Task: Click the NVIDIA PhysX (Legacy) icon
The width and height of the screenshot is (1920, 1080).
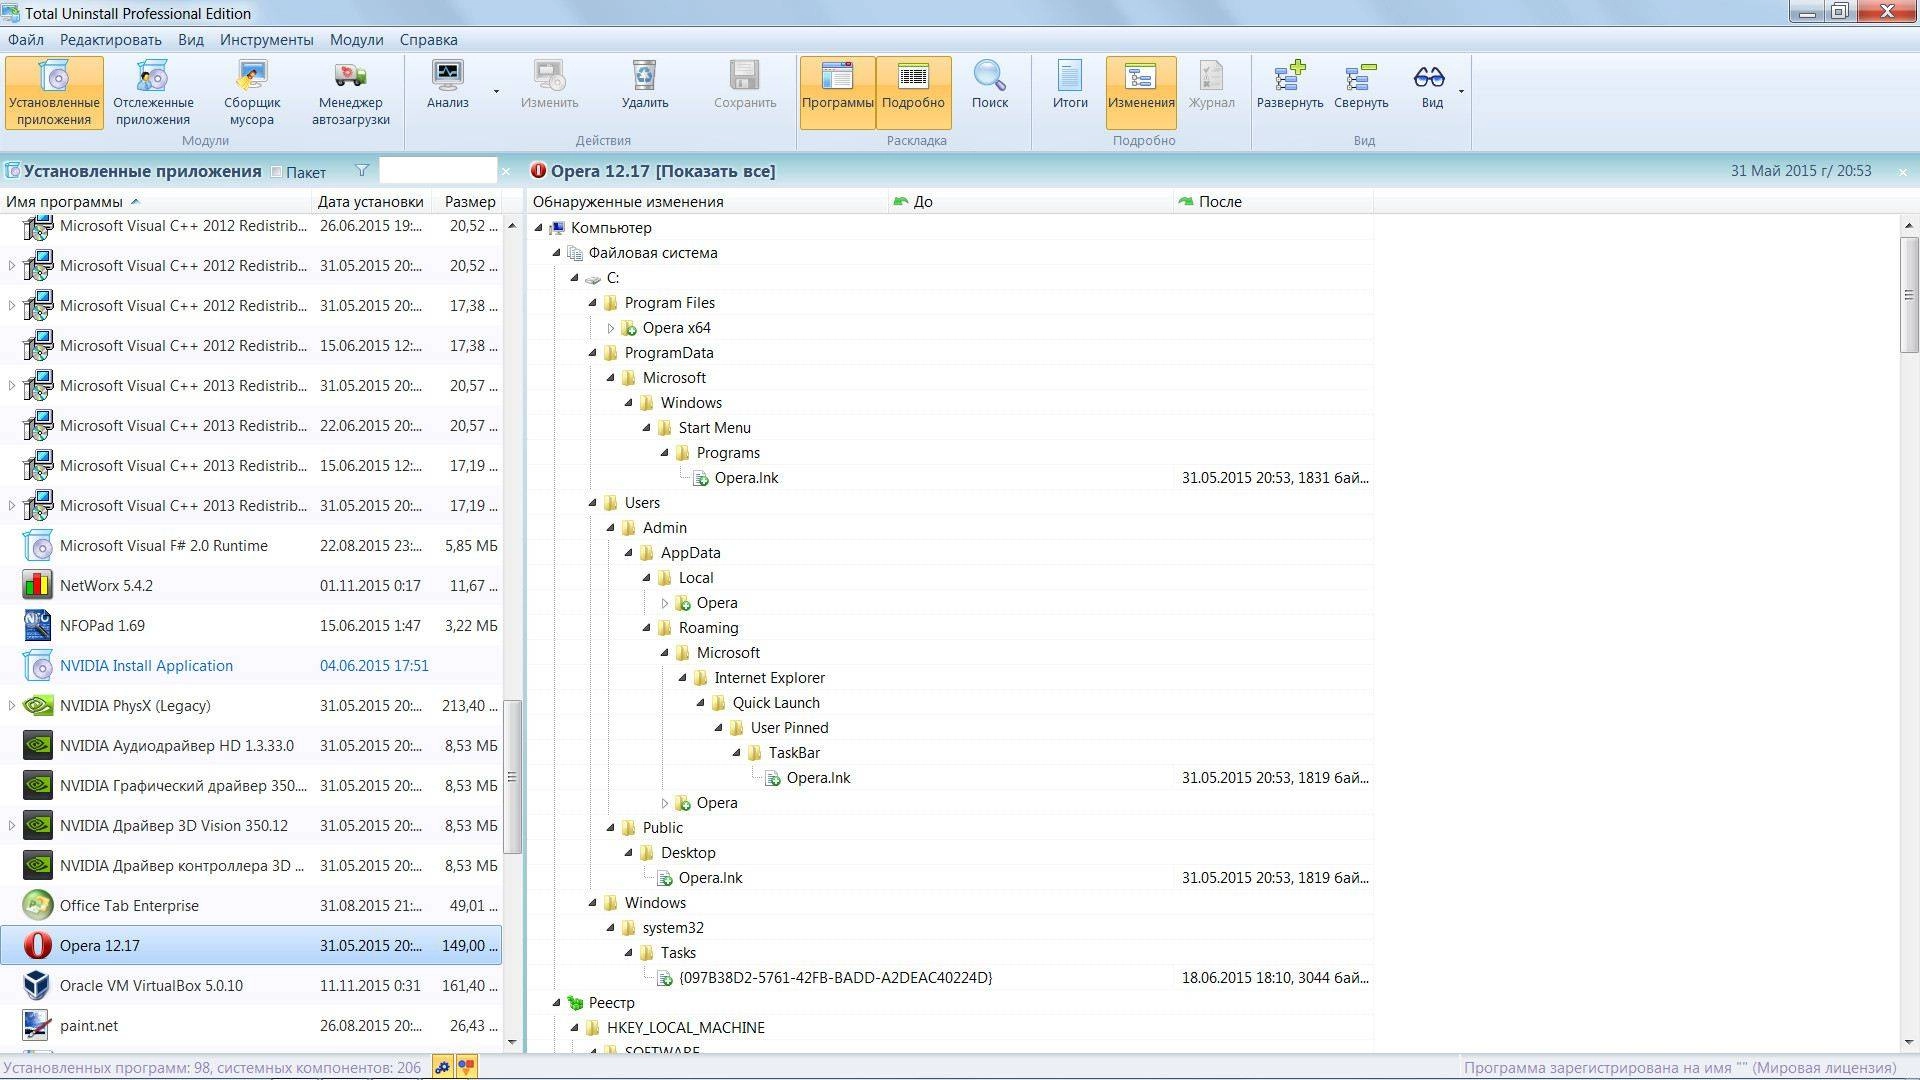Action: pos(37,705)
